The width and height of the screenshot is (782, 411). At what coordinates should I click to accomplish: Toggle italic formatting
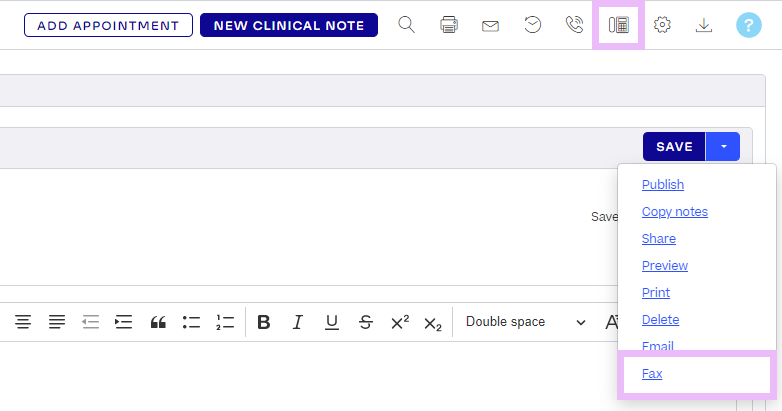point(297,322)
